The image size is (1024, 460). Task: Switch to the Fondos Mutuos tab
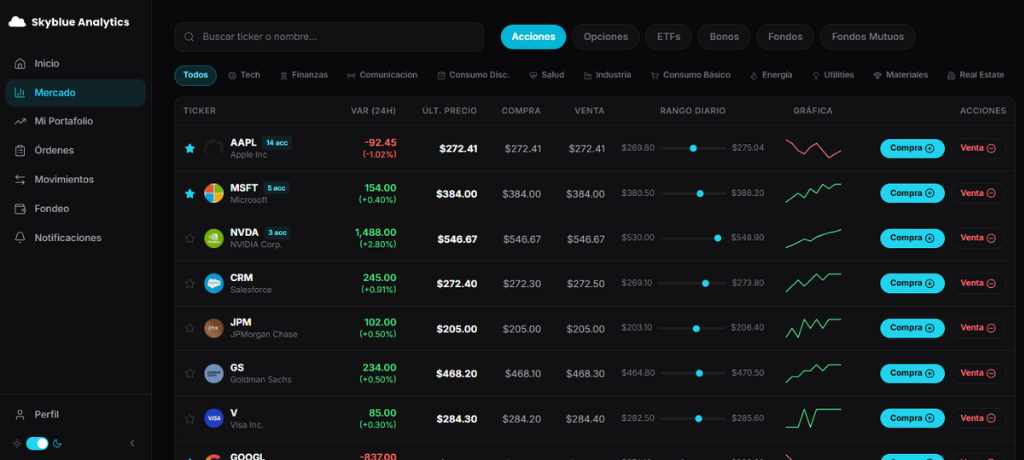(x=867, y=37)
